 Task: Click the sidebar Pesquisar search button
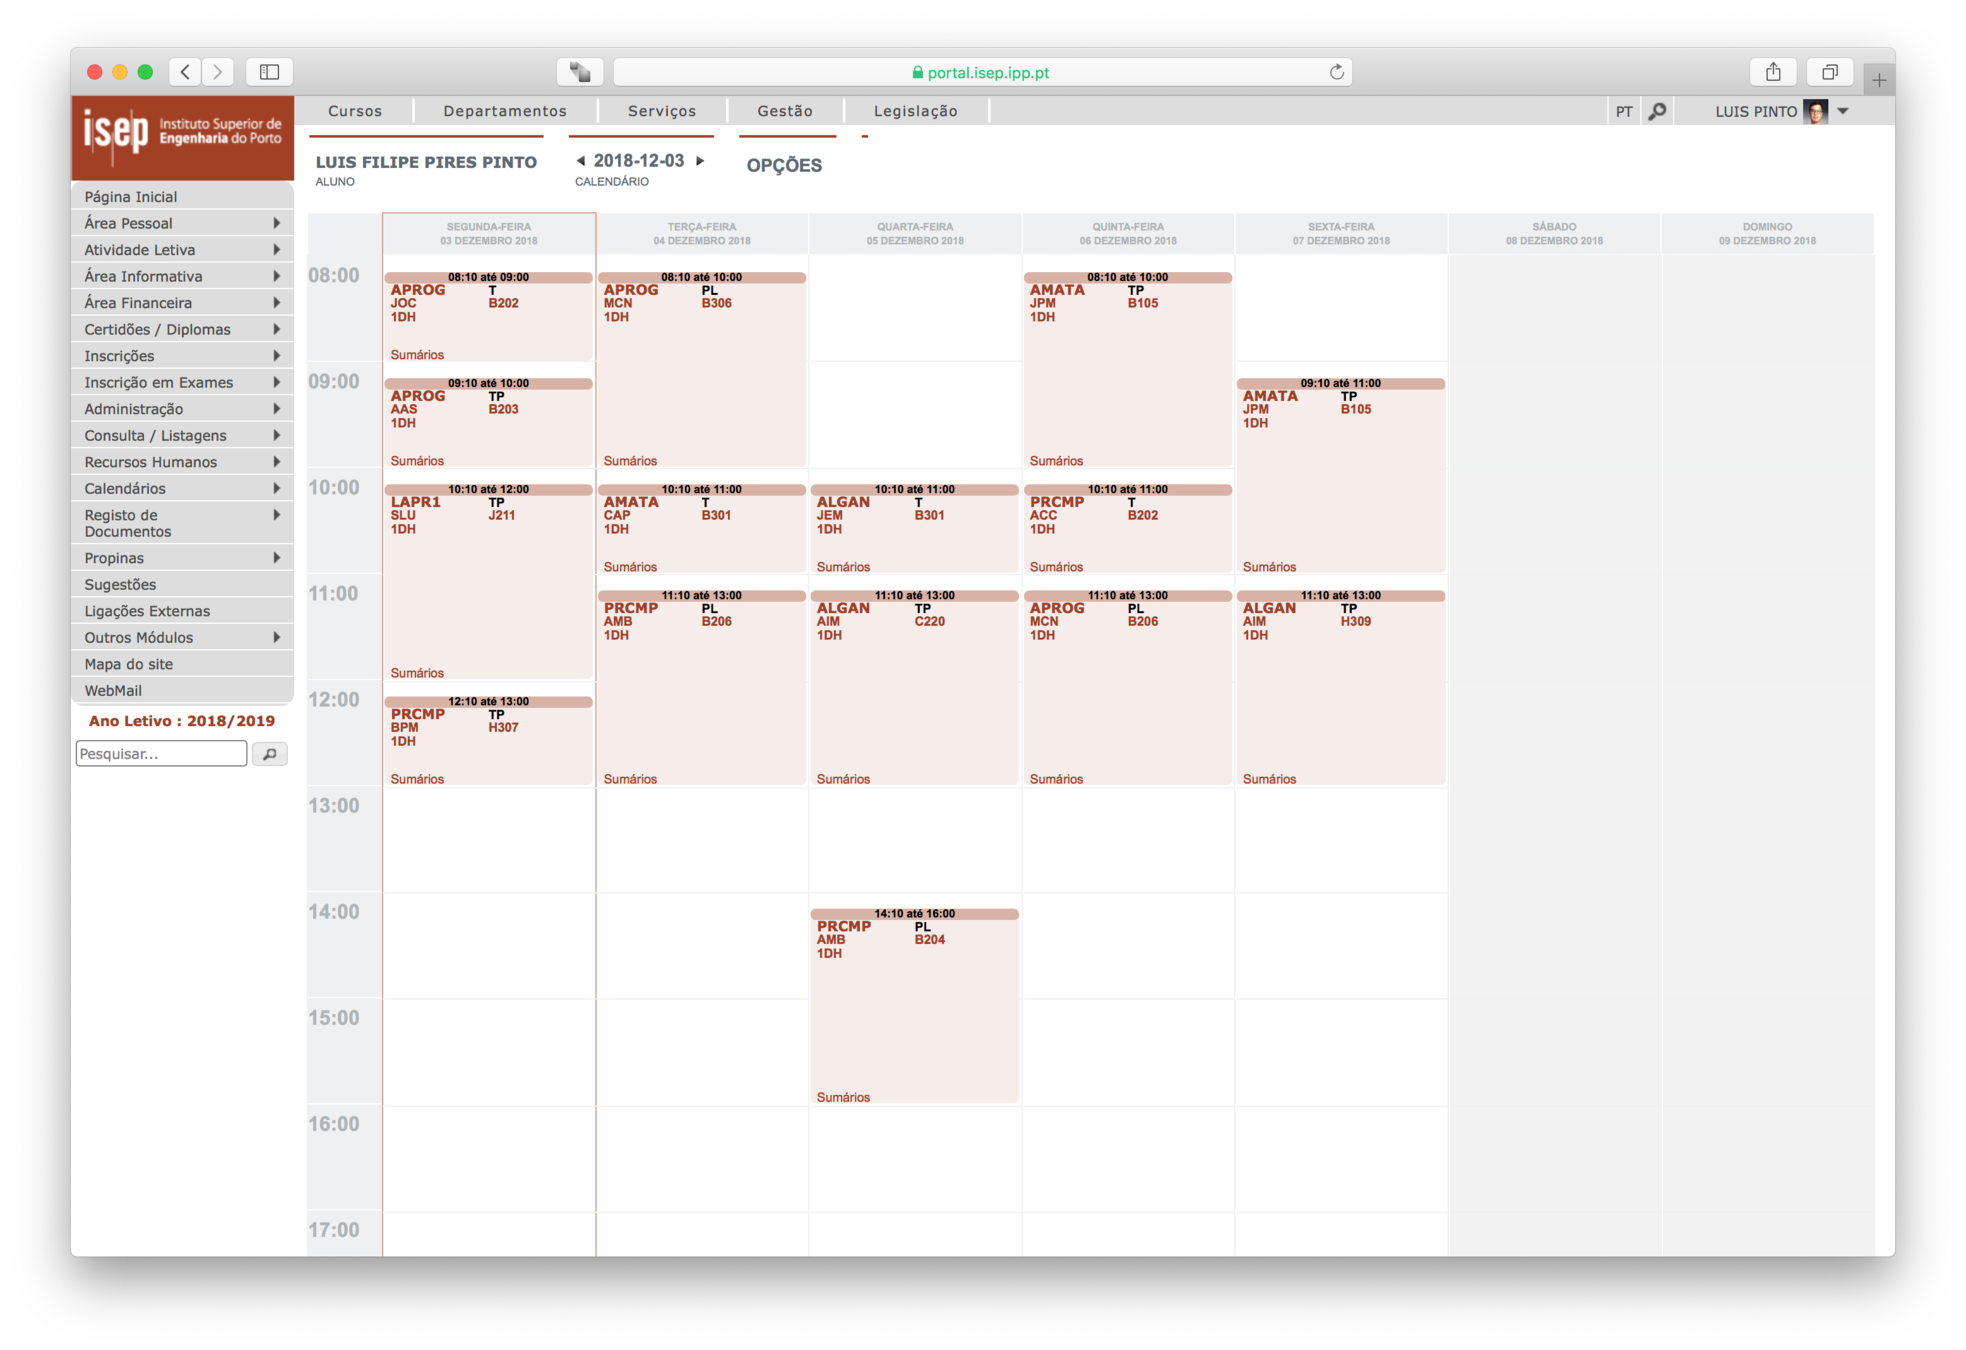pos(269,754)
